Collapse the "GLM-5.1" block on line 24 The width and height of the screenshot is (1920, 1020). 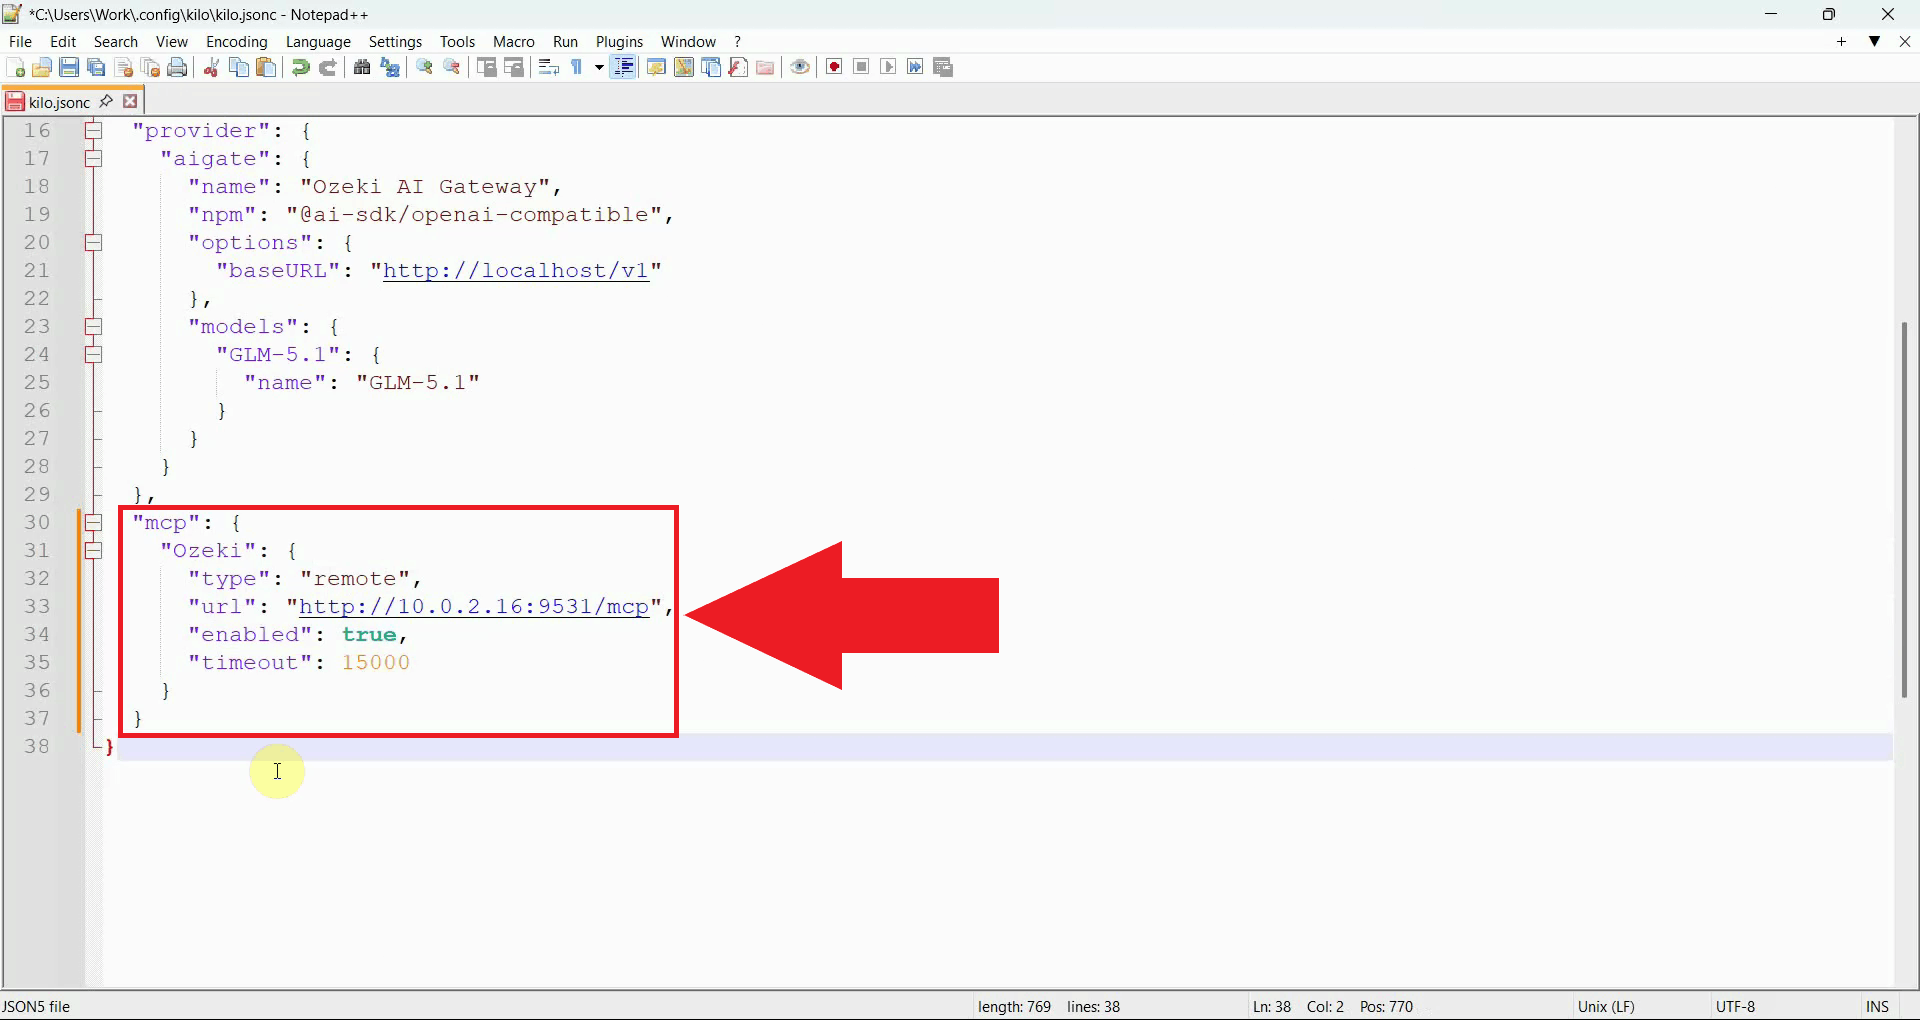pos(93,354)
